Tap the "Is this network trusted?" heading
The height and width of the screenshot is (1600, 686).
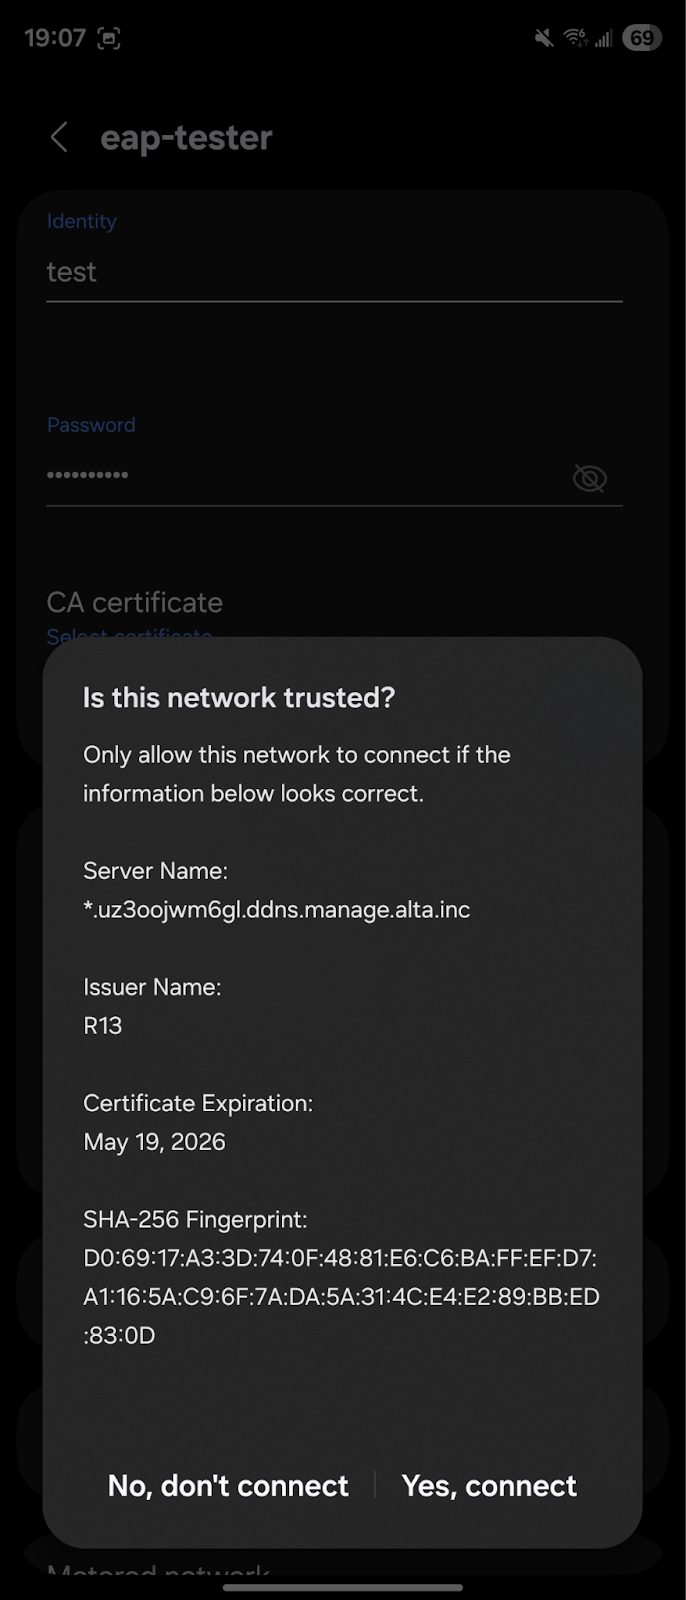239,697
